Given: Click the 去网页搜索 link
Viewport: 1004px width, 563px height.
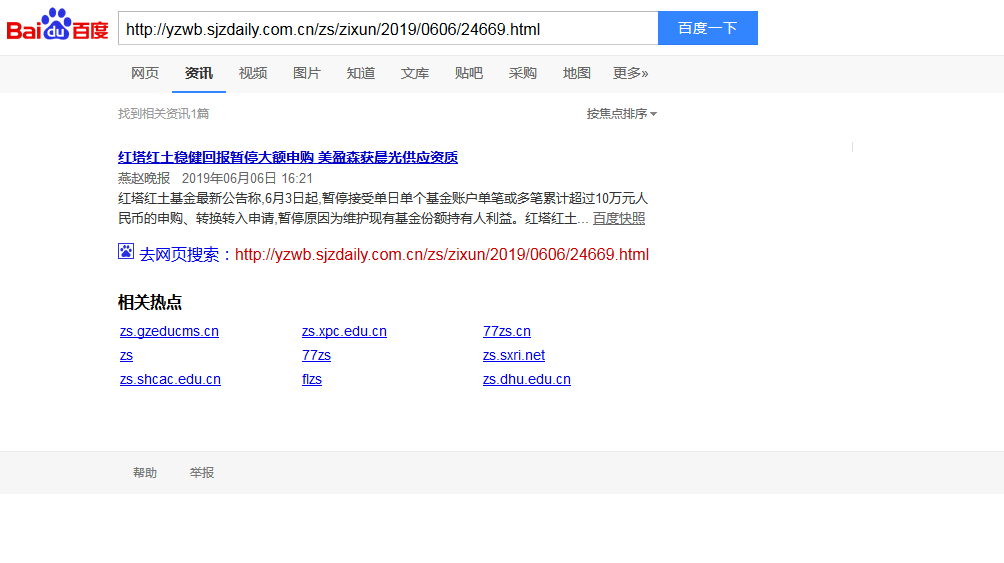Looking at the screenshot, I should [x=179, y=254].
